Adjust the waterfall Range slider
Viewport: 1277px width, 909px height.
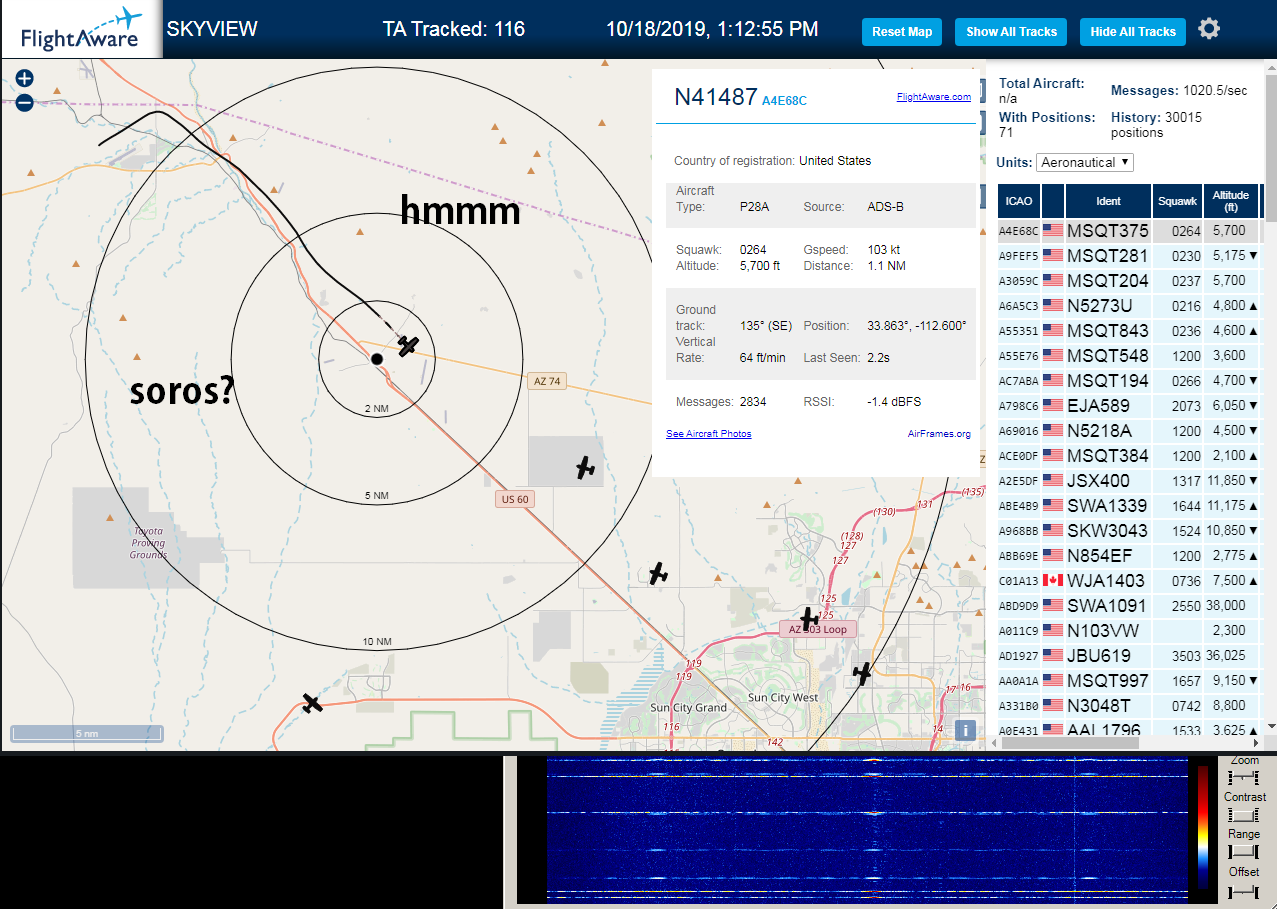click(x=1244, y=852)
